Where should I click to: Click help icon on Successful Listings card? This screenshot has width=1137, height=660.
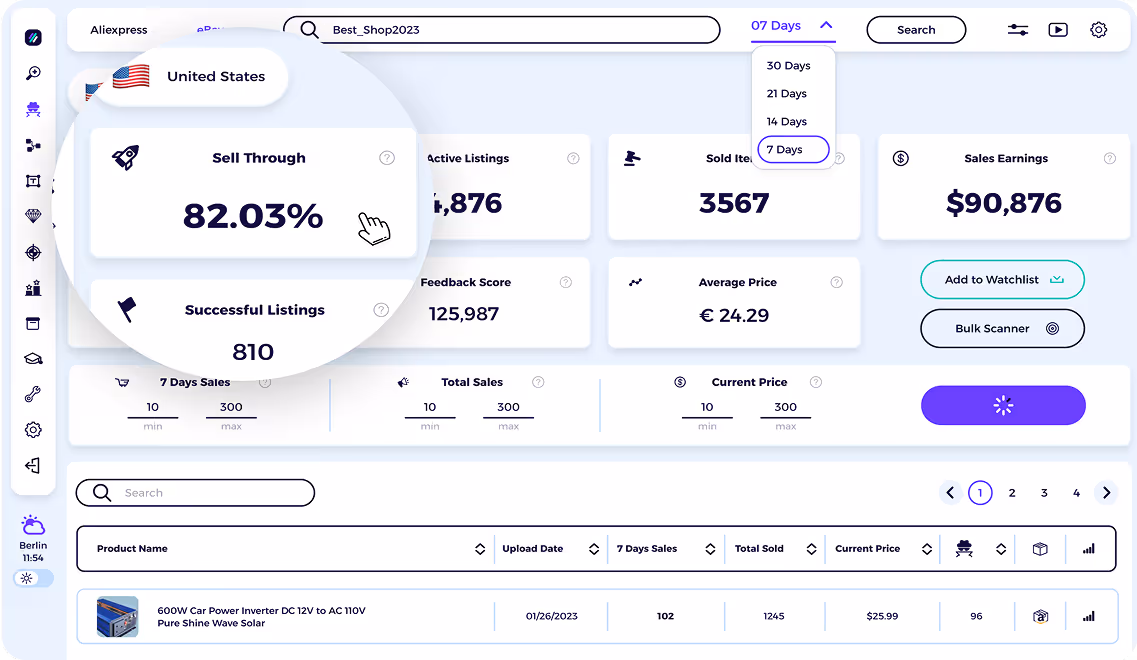point(381,310)
